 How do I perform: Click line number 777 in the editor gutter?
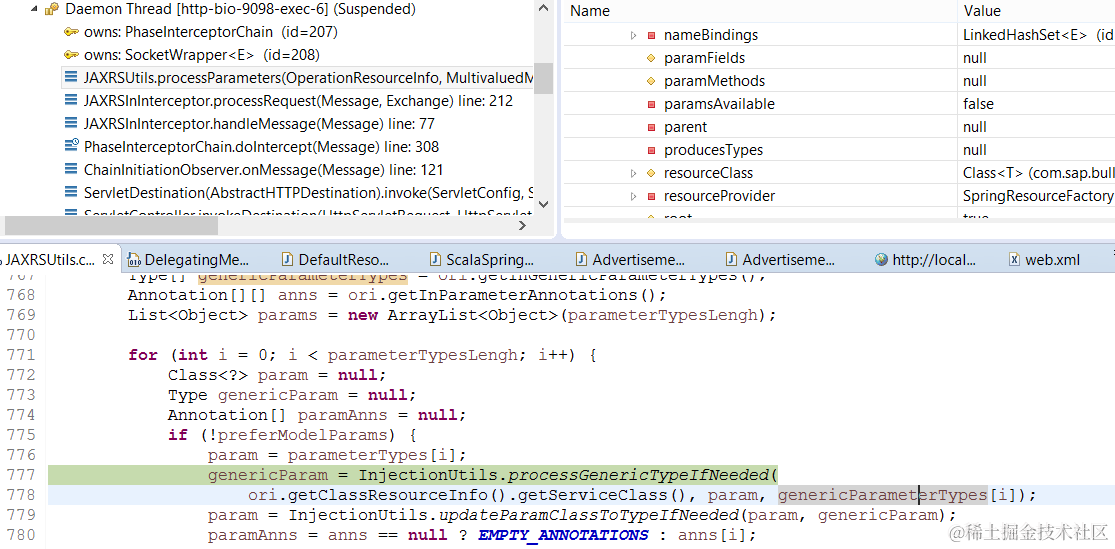(x=21, y=474)
